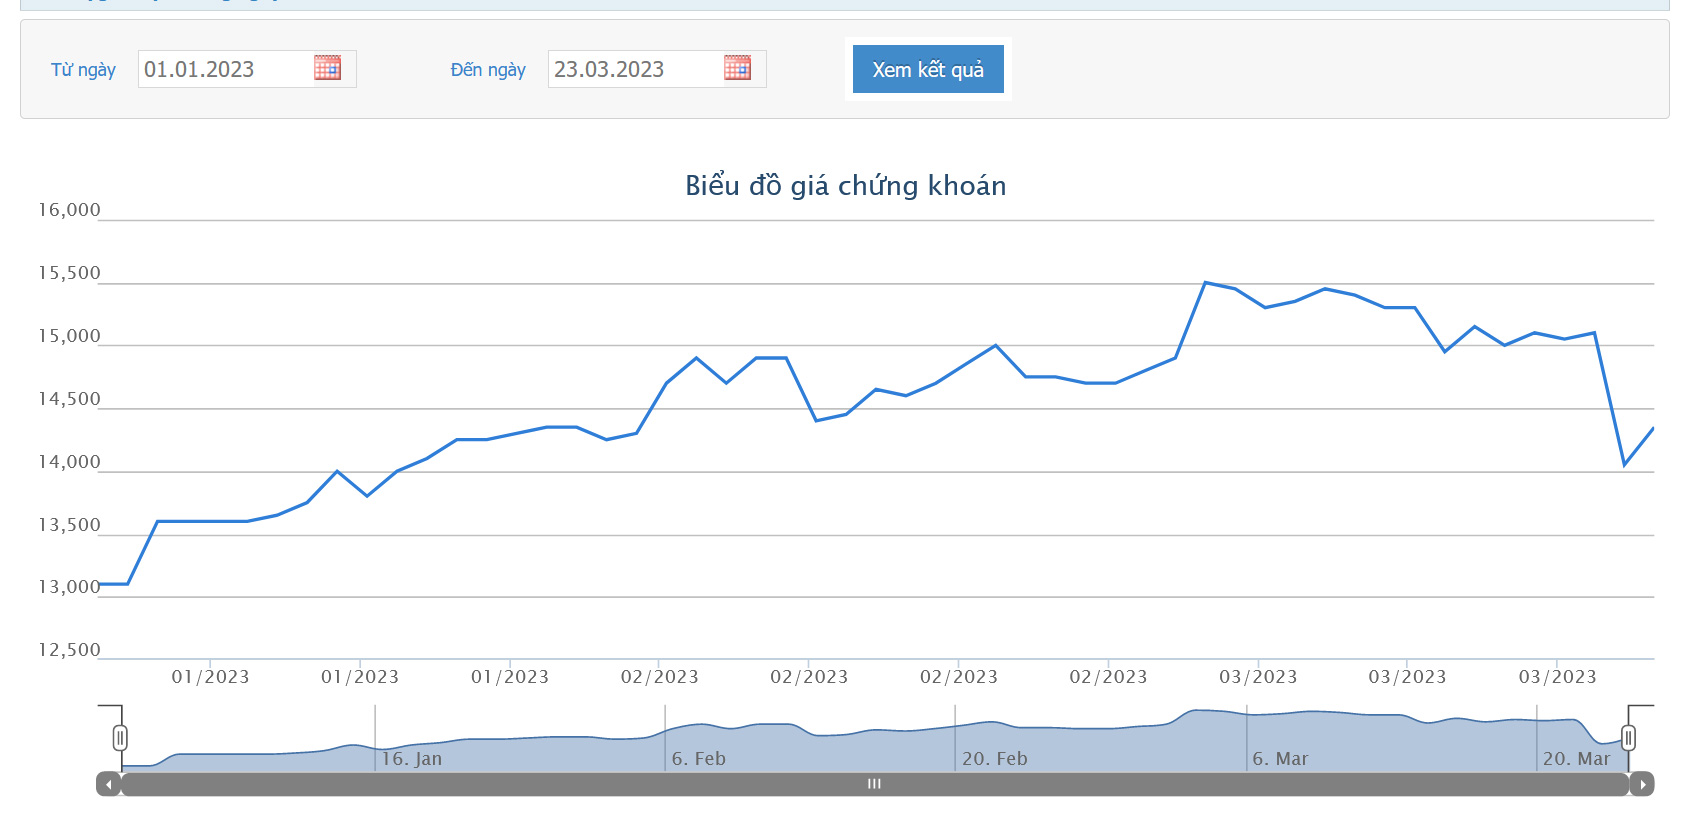Viewport: 1695px width, 816px height.
Task: Click the chart title Biểu đồ giá chứng khoán
Action: pos(846,186)
